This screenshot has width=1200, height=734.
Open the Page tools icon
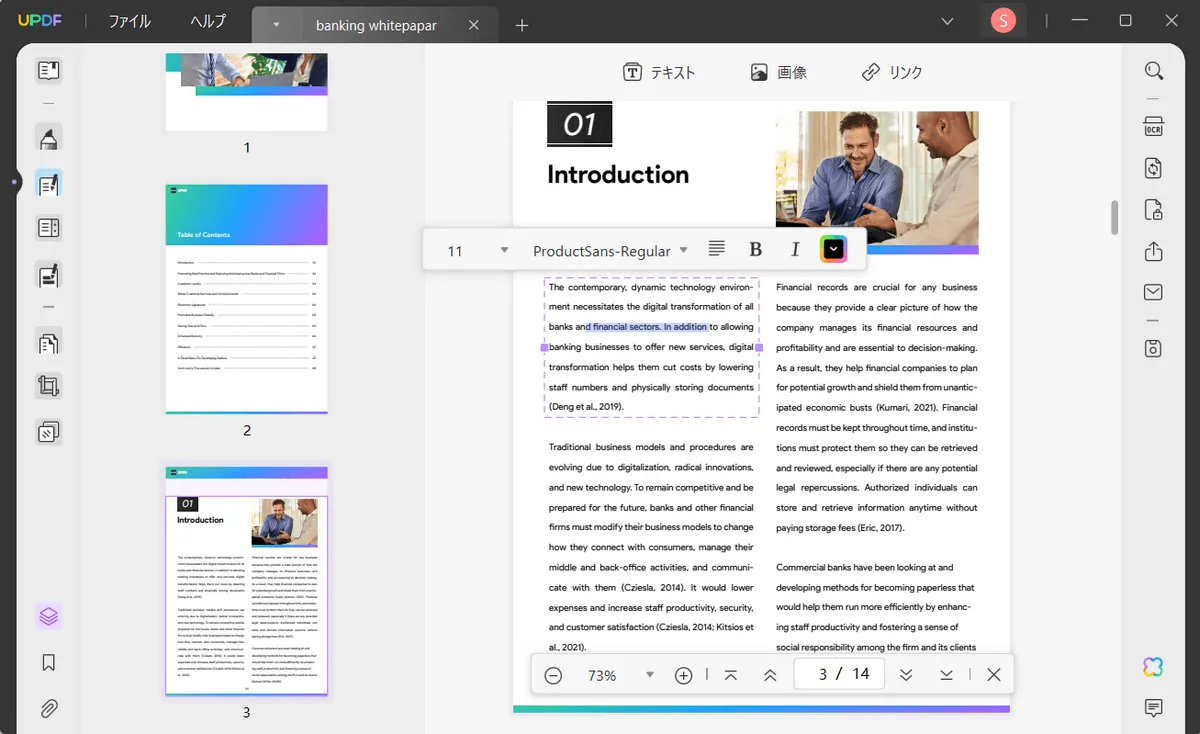point(48,342)
